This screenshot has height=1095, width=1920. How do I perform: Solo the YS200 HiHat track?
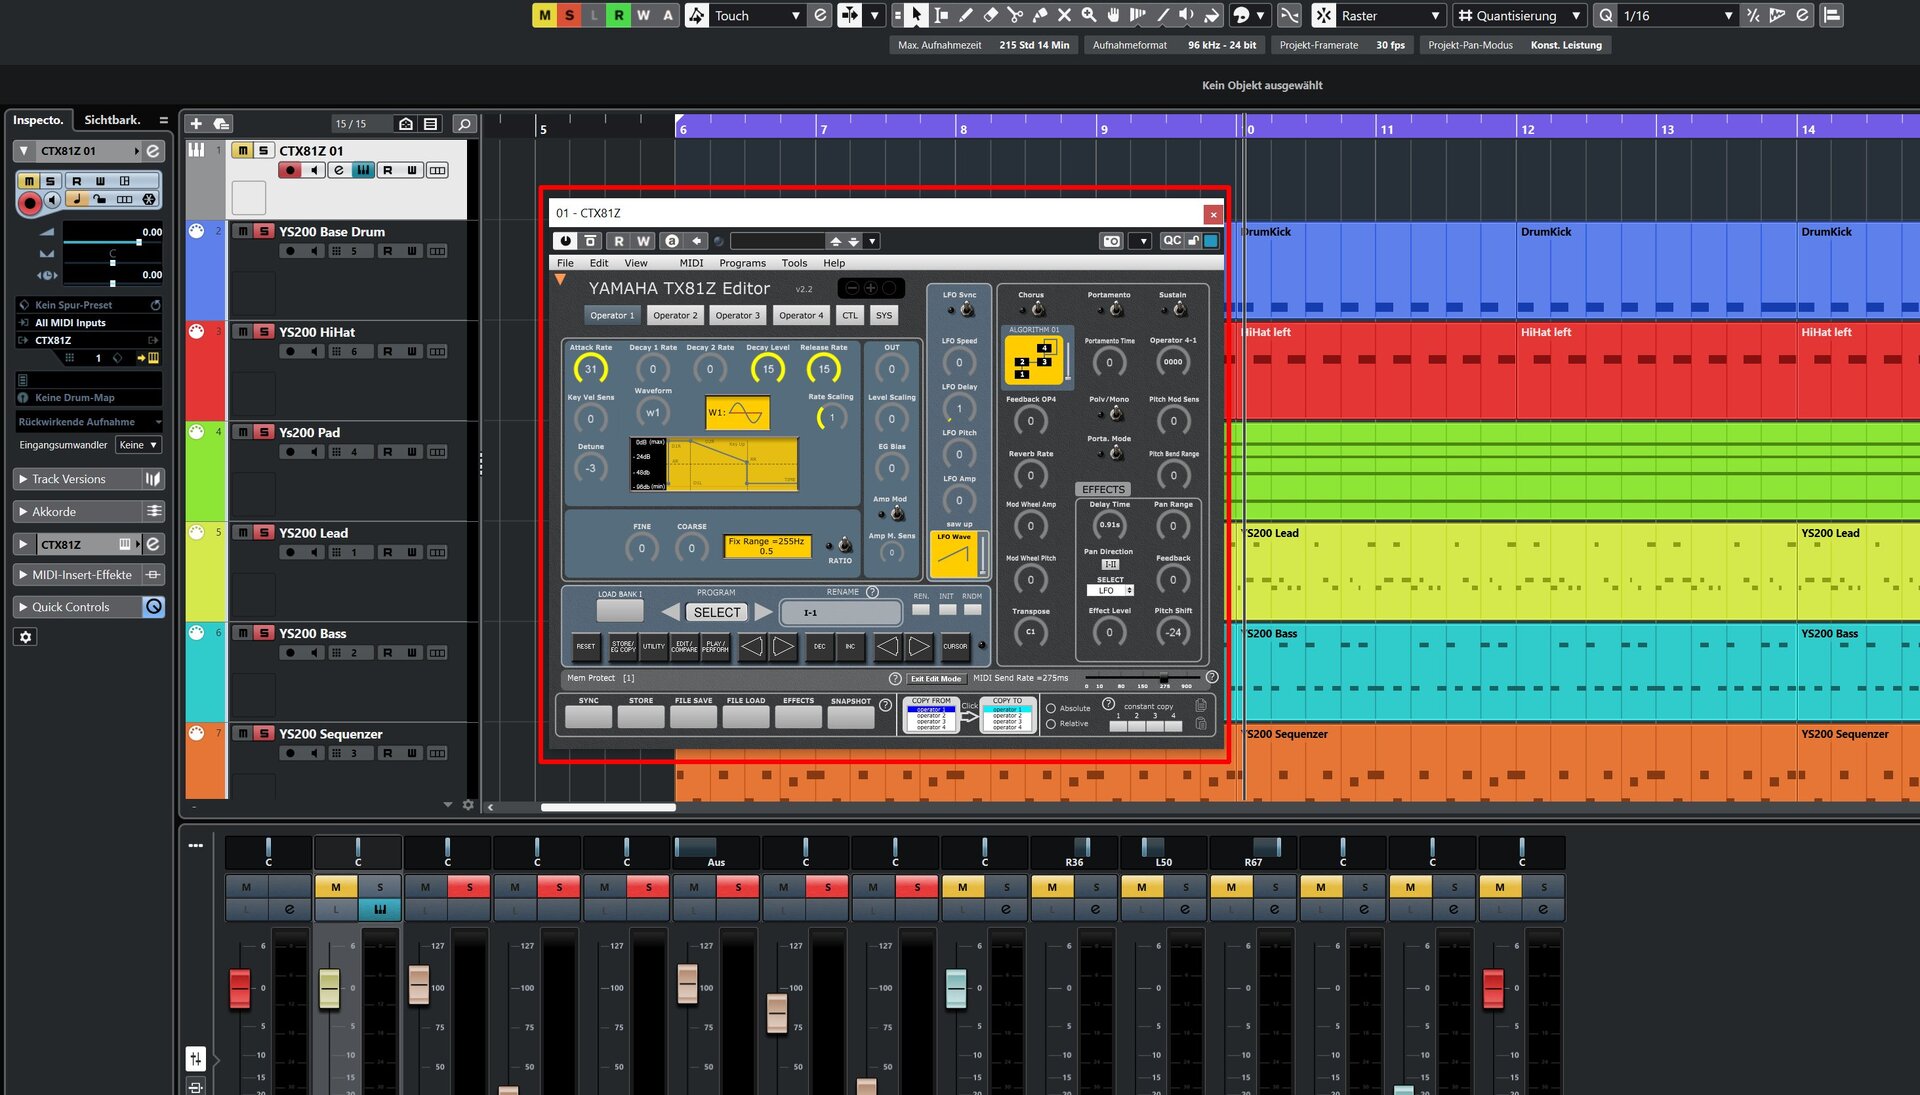tap(264, 332)
